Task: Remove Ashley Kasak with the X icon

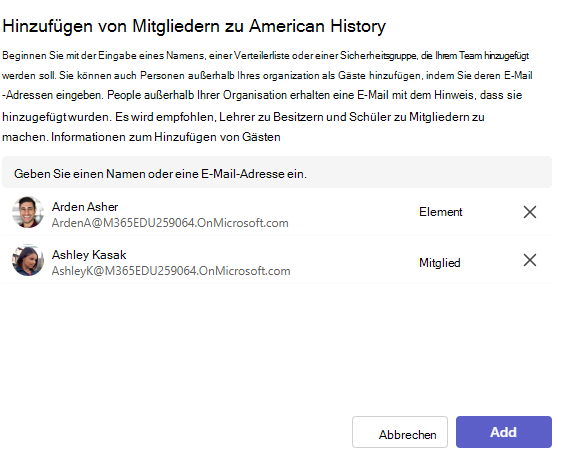Action: (x=530, y=260)
